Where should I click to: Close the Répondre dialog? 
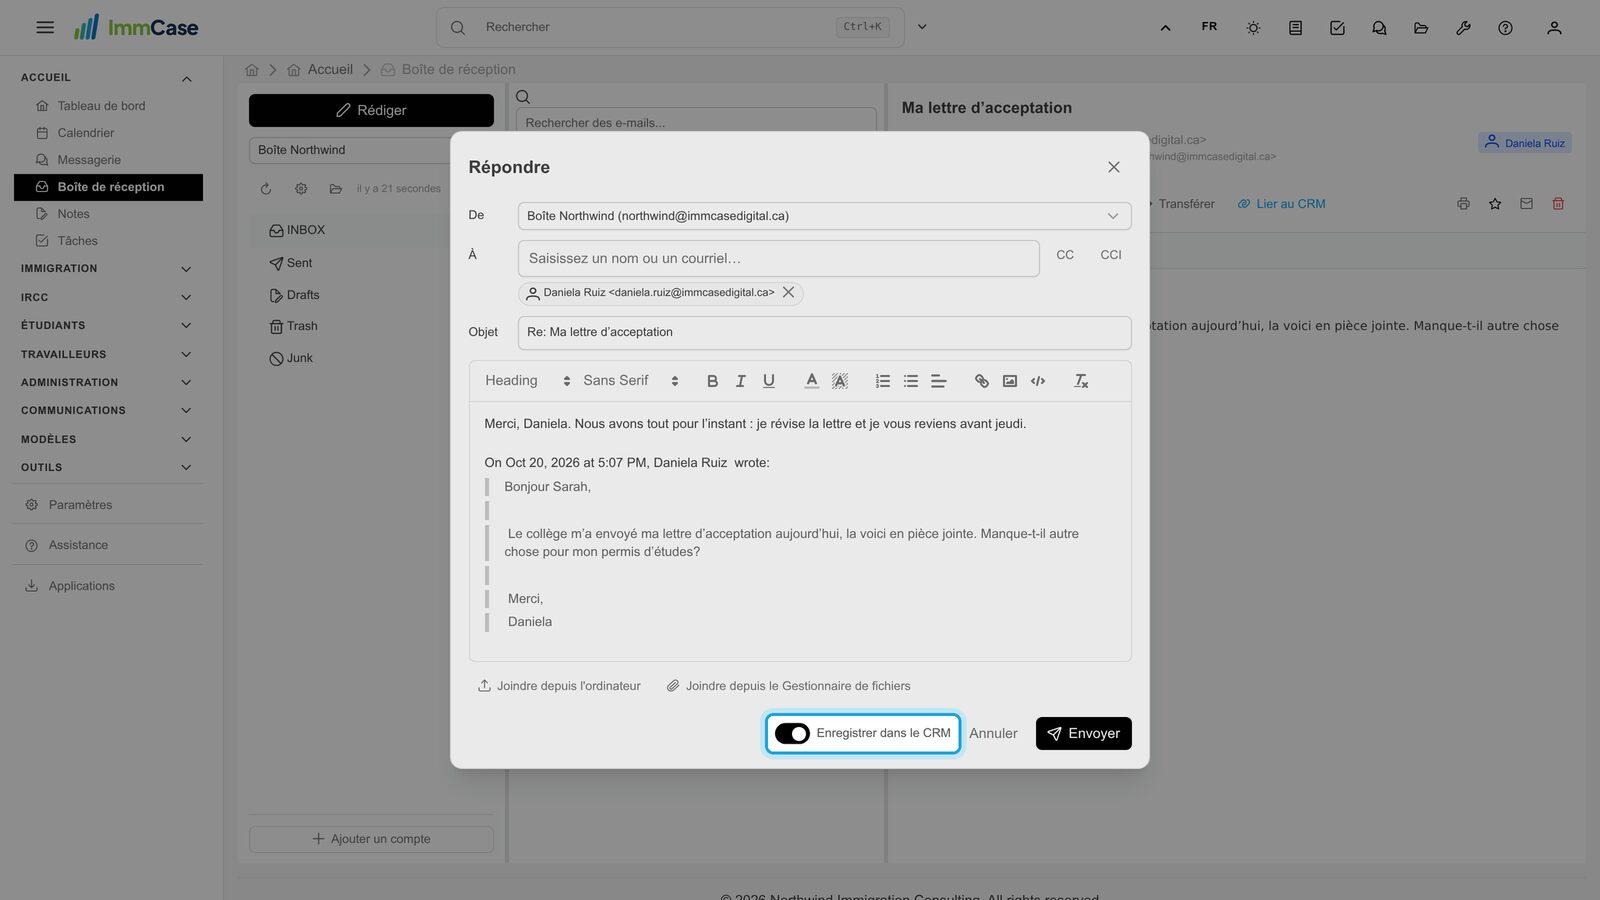(1113, 167)
